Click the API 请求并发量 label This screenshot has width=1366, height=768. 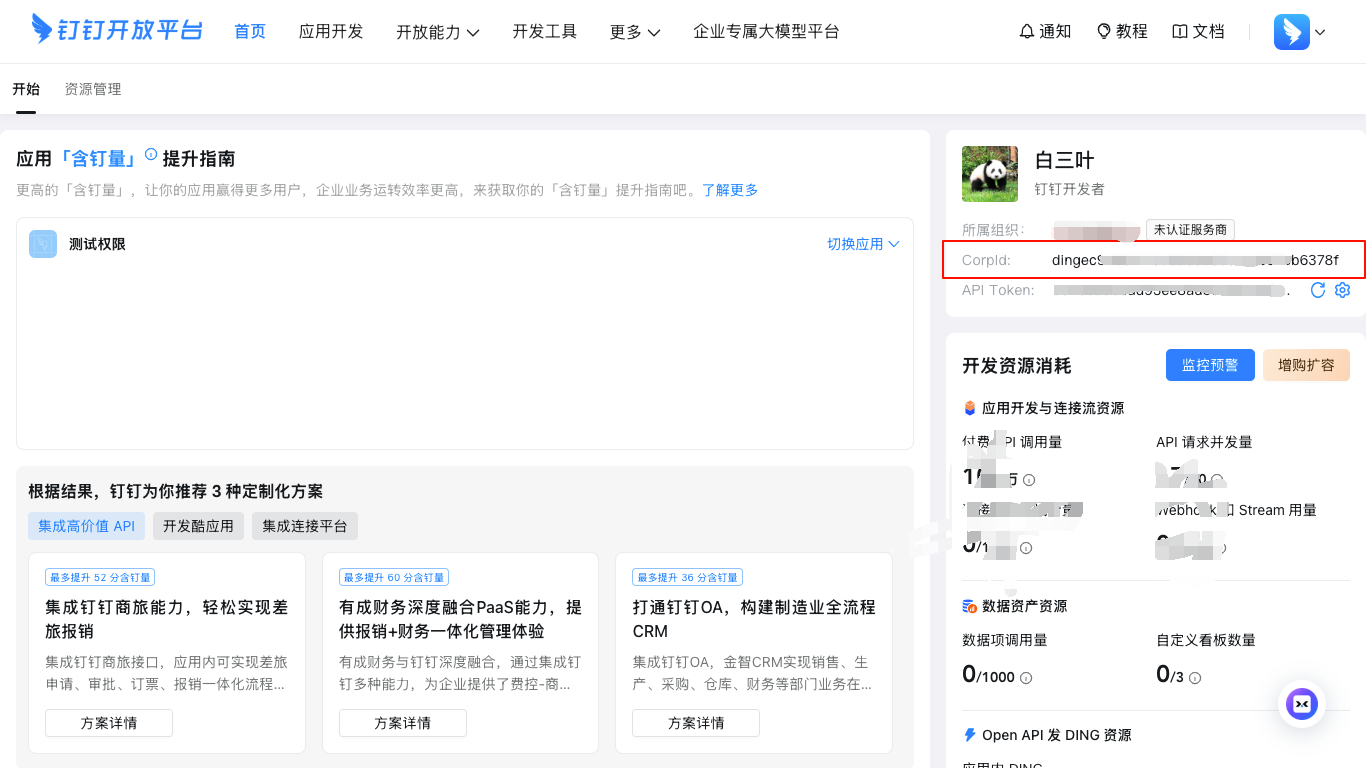click(x=1204, y=442)
